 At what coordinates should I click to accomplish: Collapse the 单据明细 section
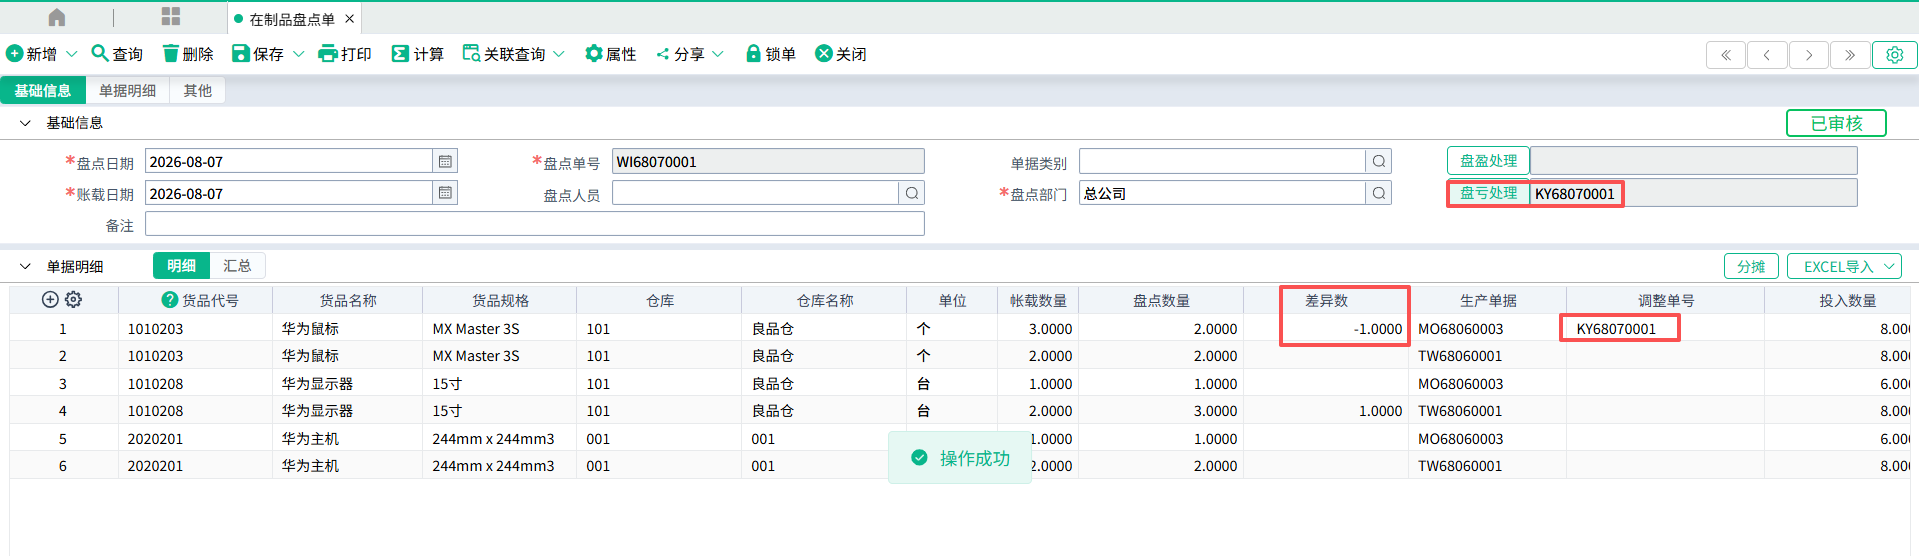[x=25, y=266]
